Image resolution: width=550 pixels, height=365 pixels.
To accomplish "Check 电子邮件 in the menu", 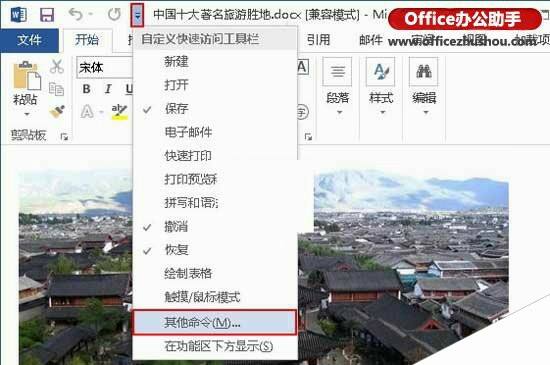I will click(215, 132).
